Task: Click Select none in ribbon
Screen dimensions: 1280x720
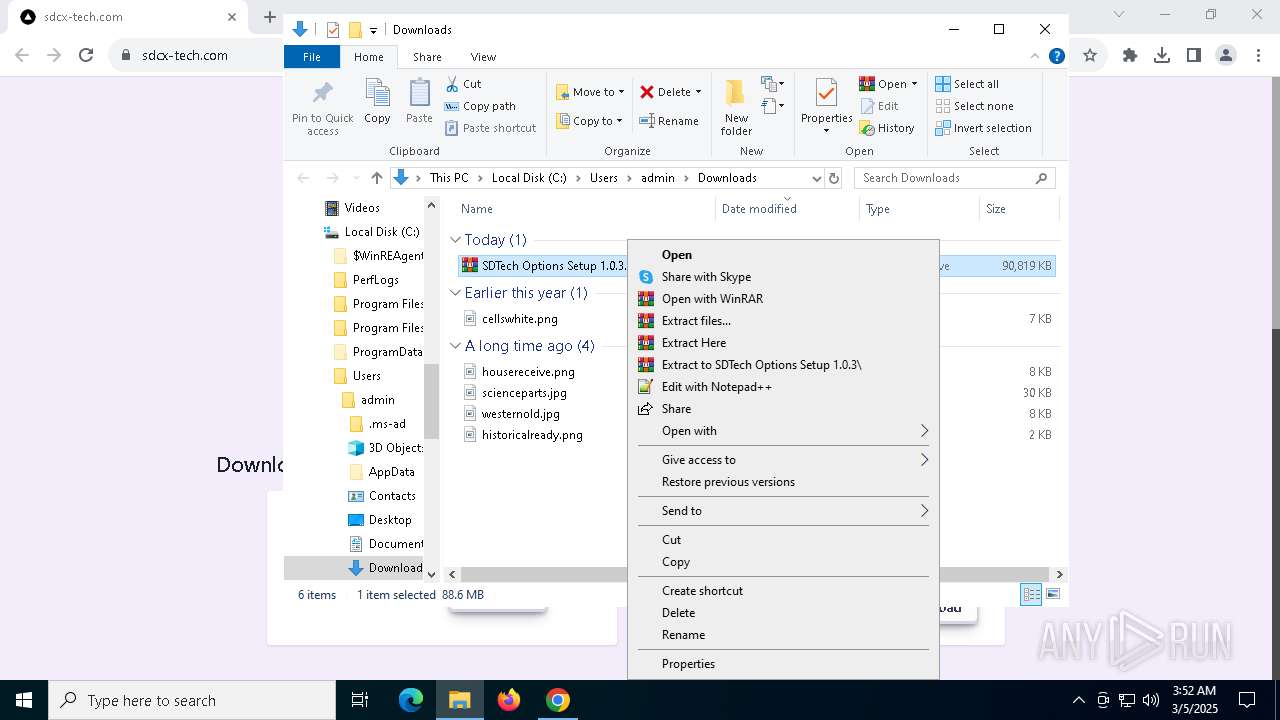Action: (975, 106)
